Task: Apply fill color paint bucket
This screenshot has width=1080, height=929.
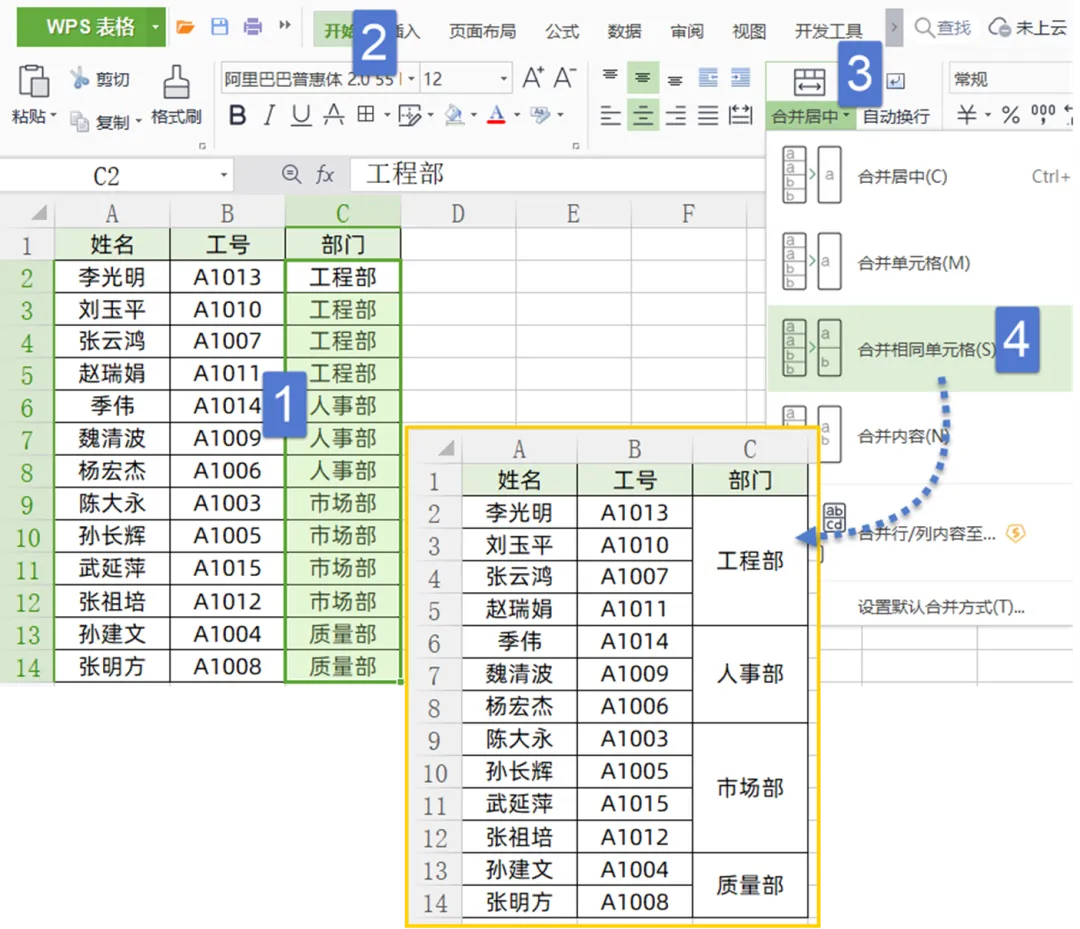Action: pyautogui.click(x=454, y=115)
